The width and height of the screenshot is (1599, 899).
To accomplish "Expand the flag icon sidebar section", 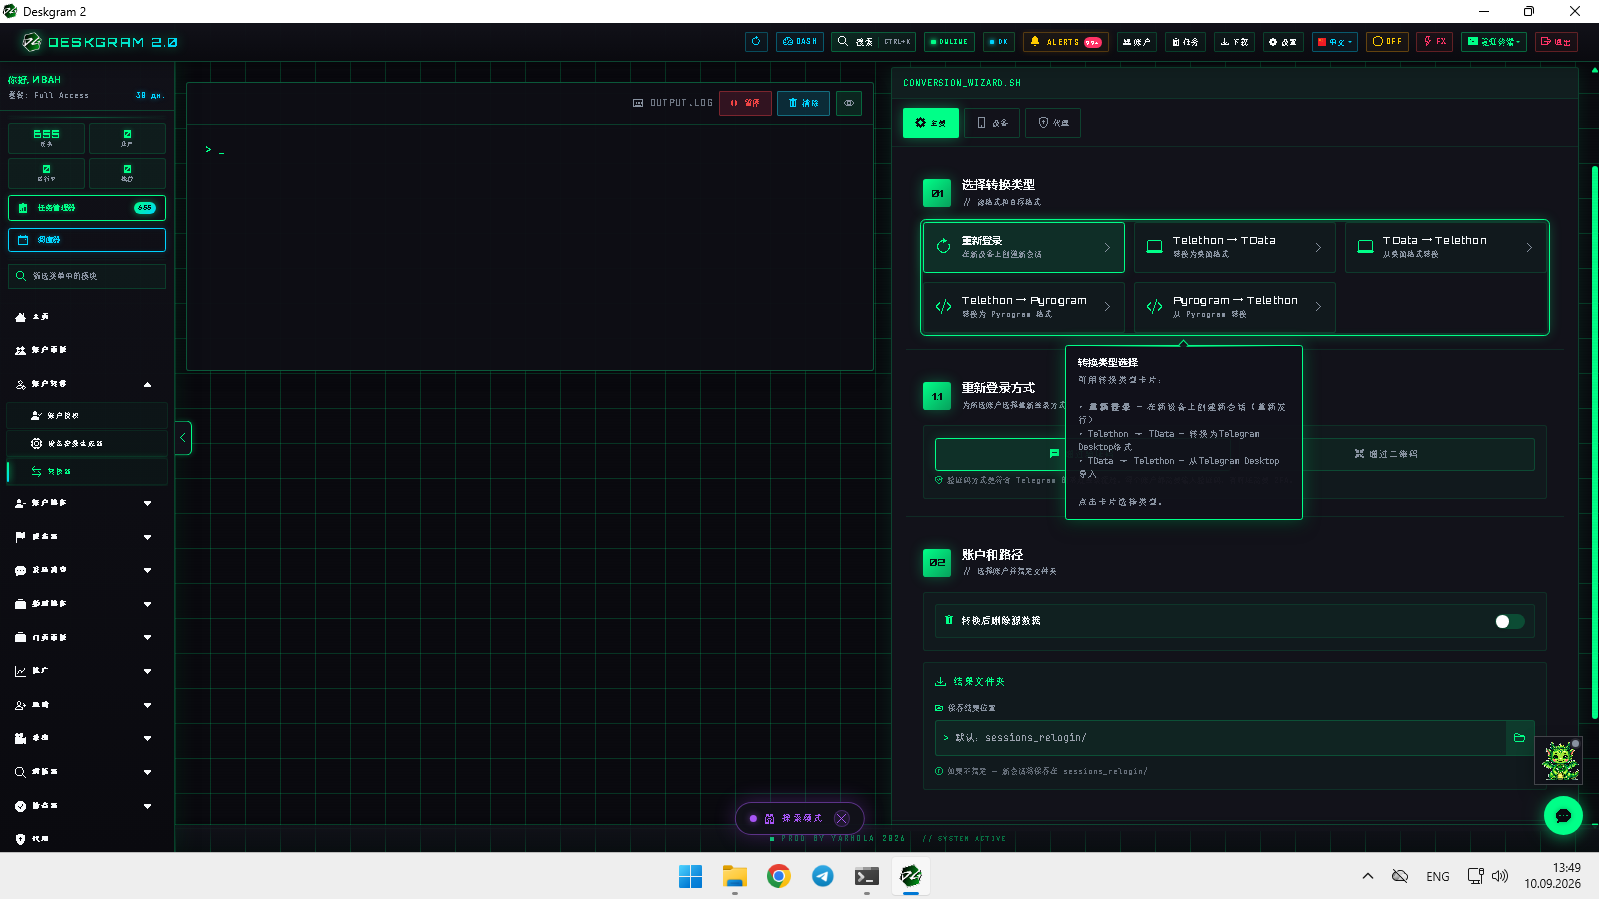I will tap(87, 537).
